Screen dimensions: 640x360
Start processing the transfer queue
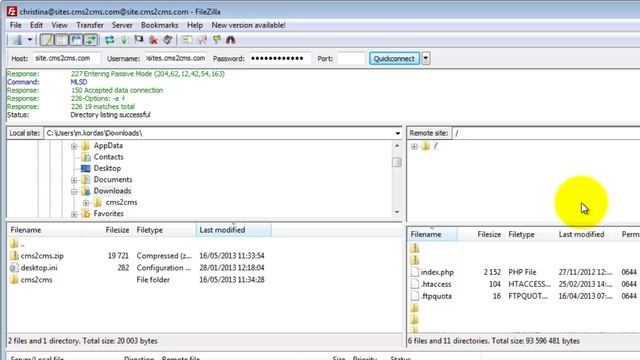pos(124,40)
